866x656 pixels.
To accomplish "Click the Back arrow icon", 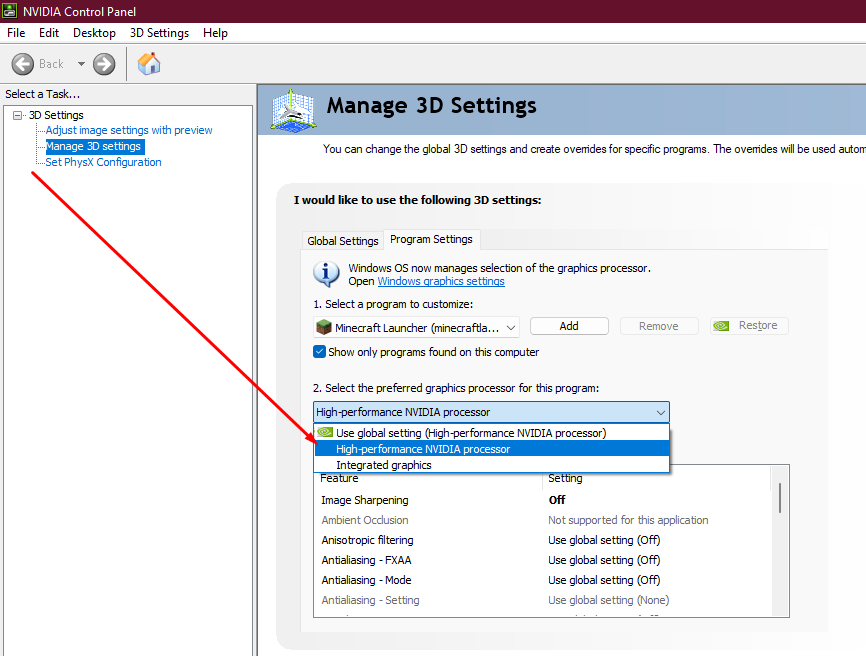I will 23,64.
